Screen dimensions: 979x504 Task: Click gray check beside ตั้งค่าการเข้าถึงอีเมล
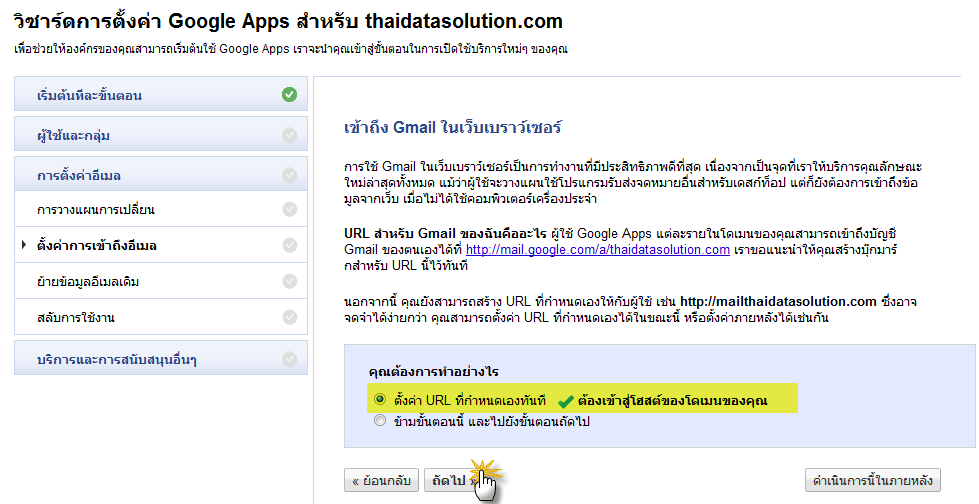click(289, 245)
